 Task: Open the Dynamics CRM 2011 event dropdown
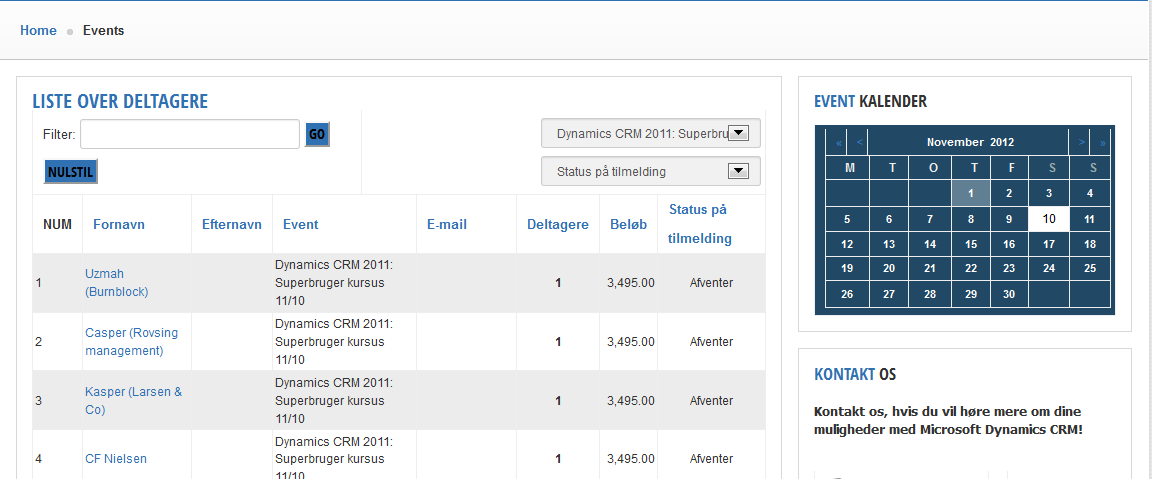(651, 134)
